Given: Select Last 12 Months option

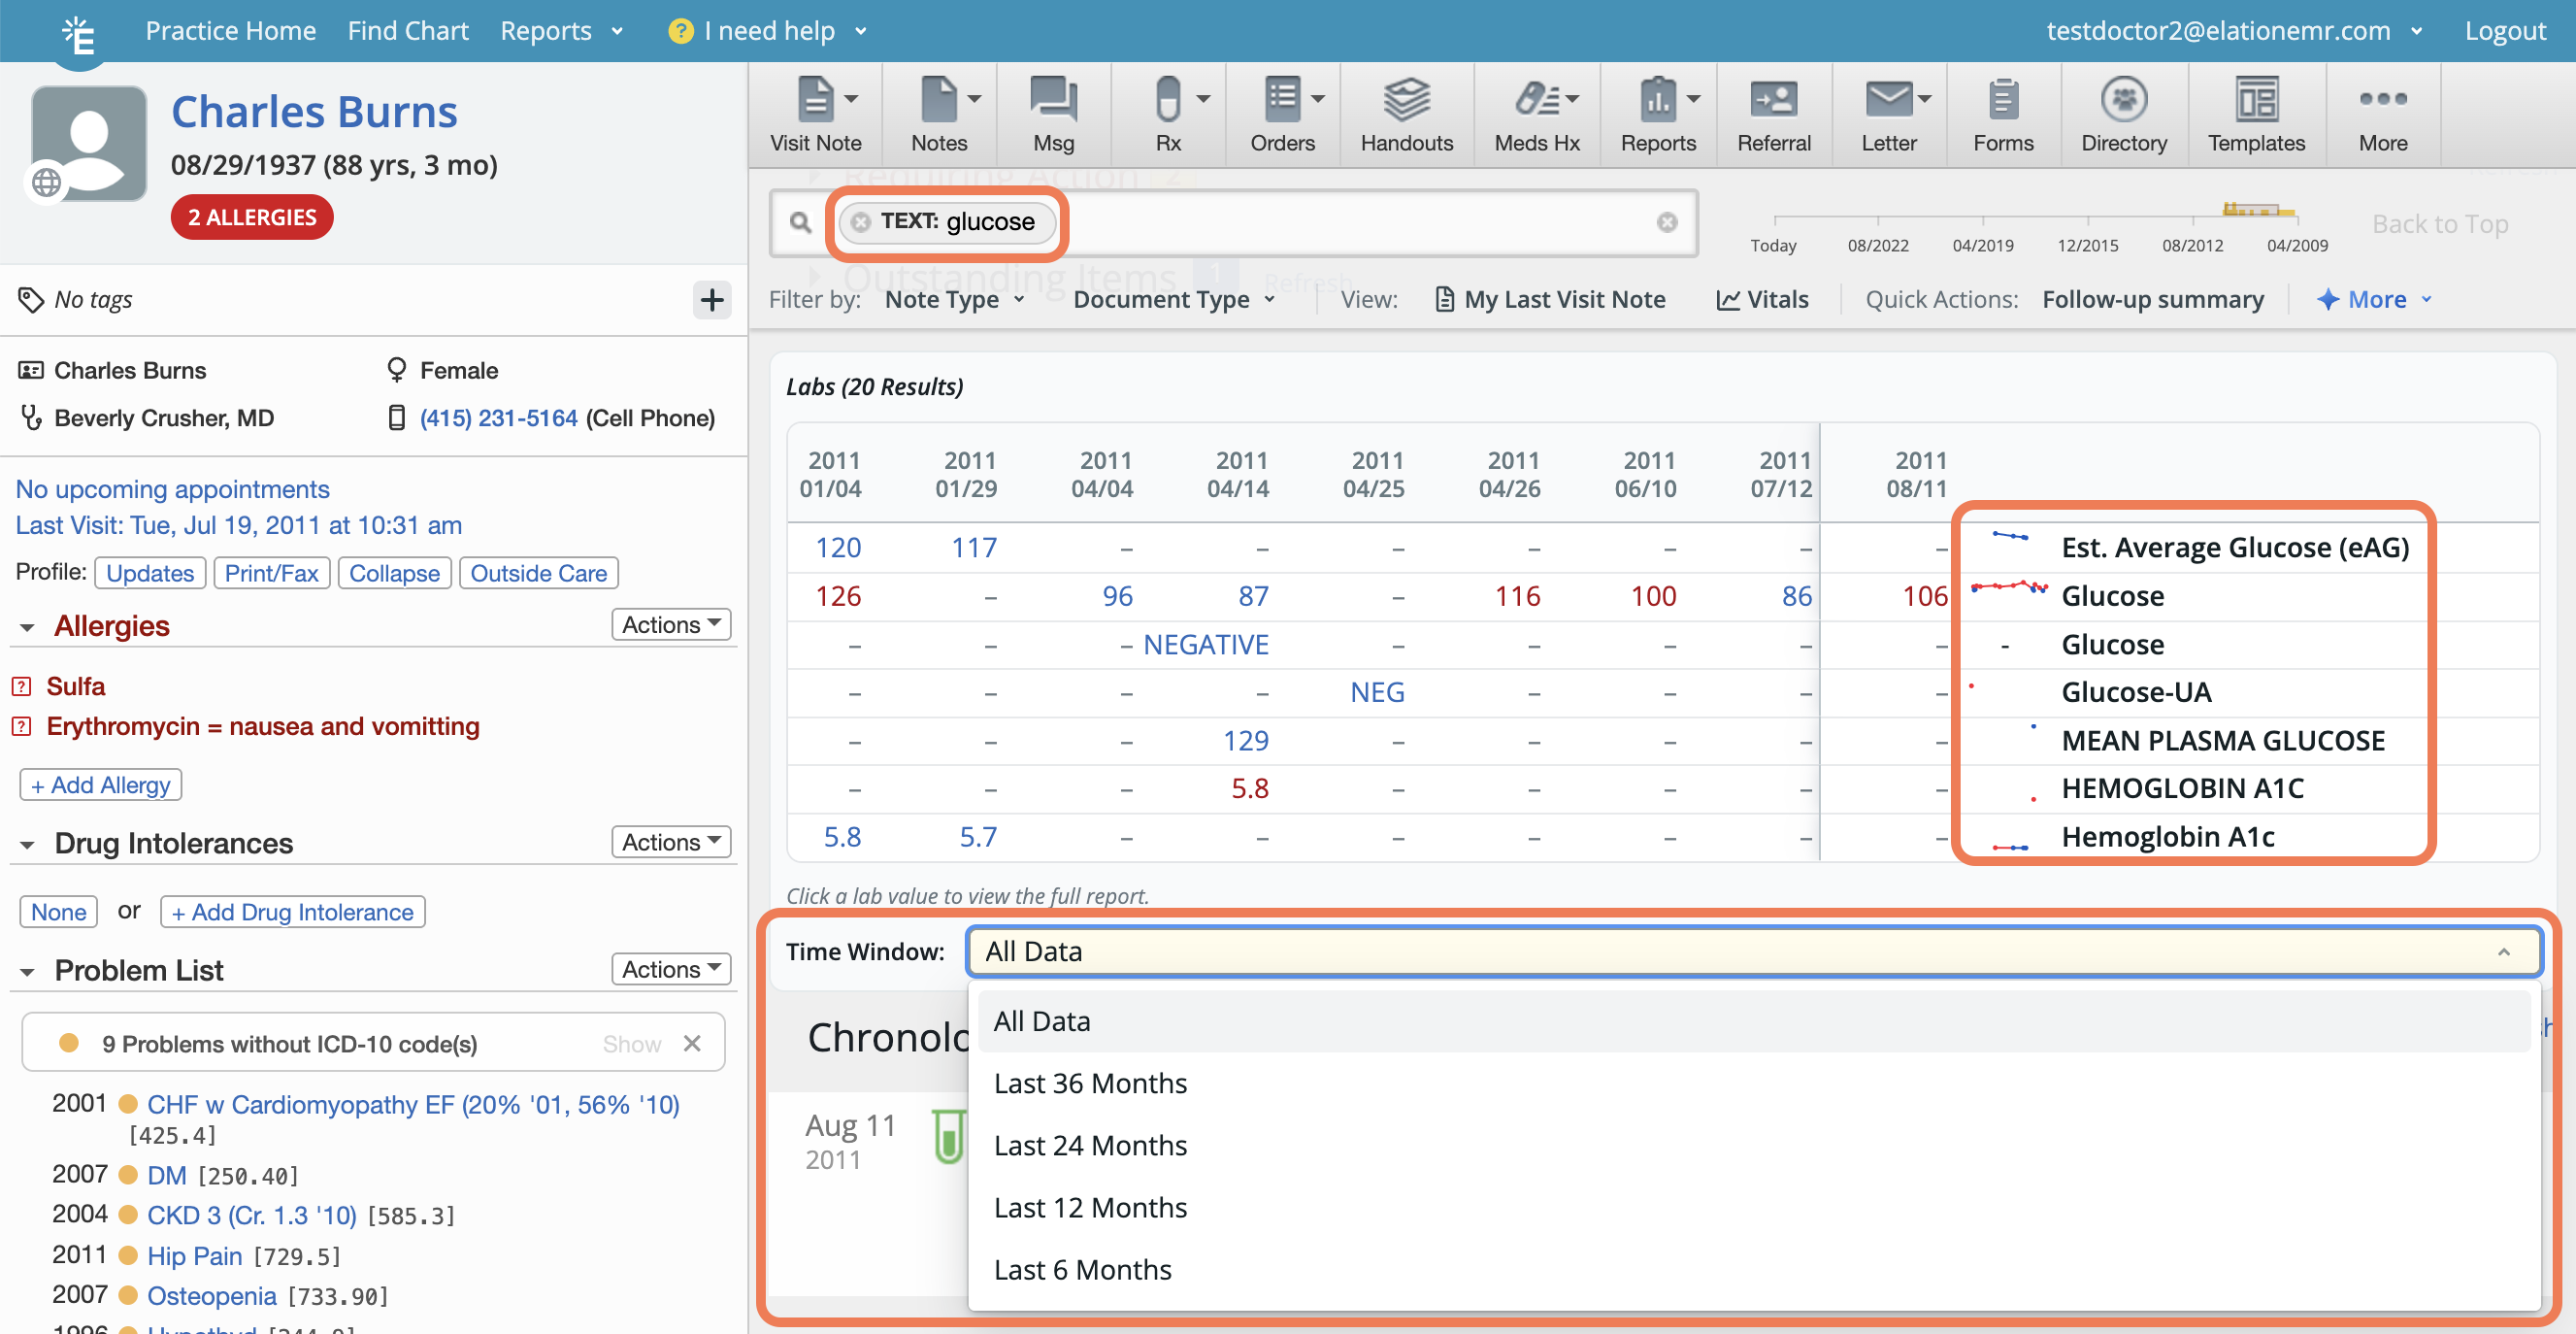Looking at the screenshot, I should tap(1090, 1207).
